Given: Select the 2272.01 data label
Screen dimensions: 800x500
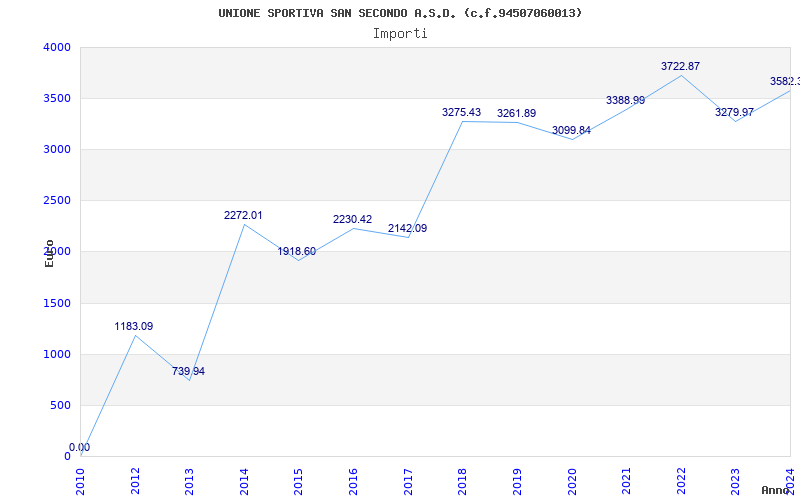Looking at the screenshot, I should click(243, 215).
